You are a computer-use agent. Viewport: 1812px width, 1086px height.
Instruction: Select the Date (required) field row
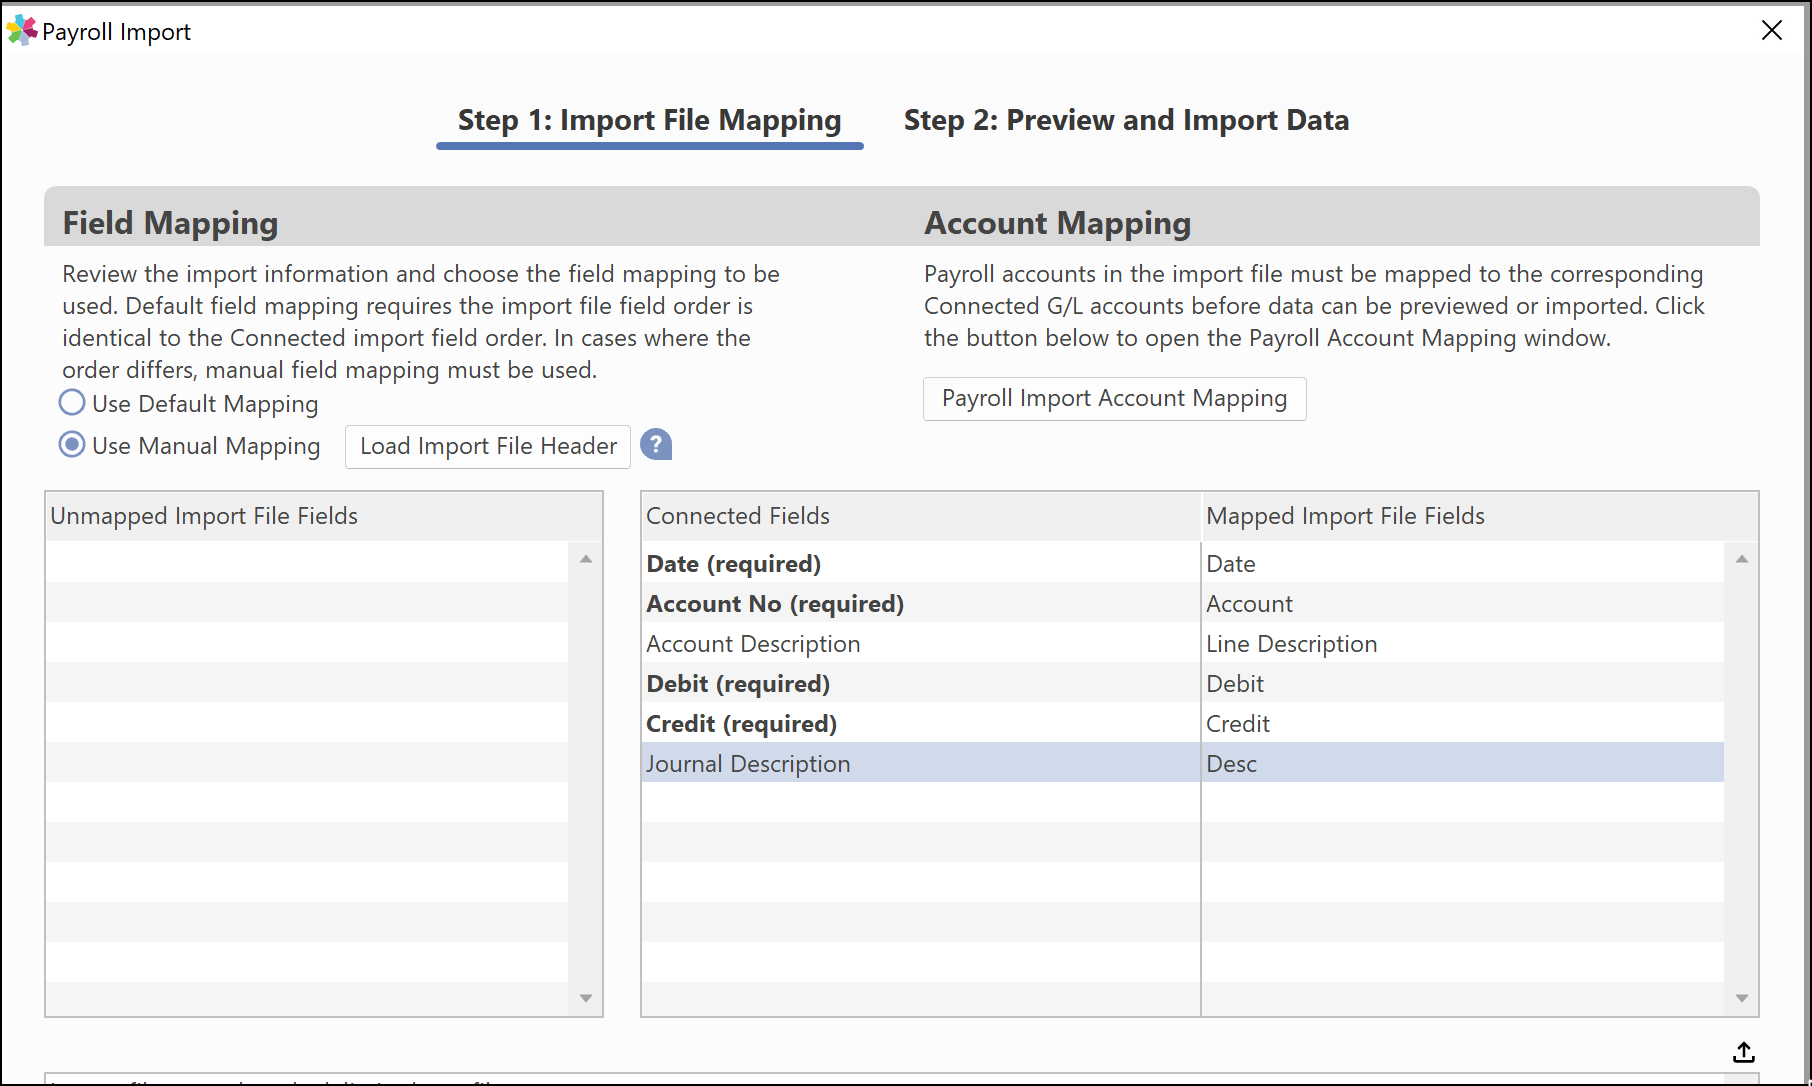click(1182, 563)
